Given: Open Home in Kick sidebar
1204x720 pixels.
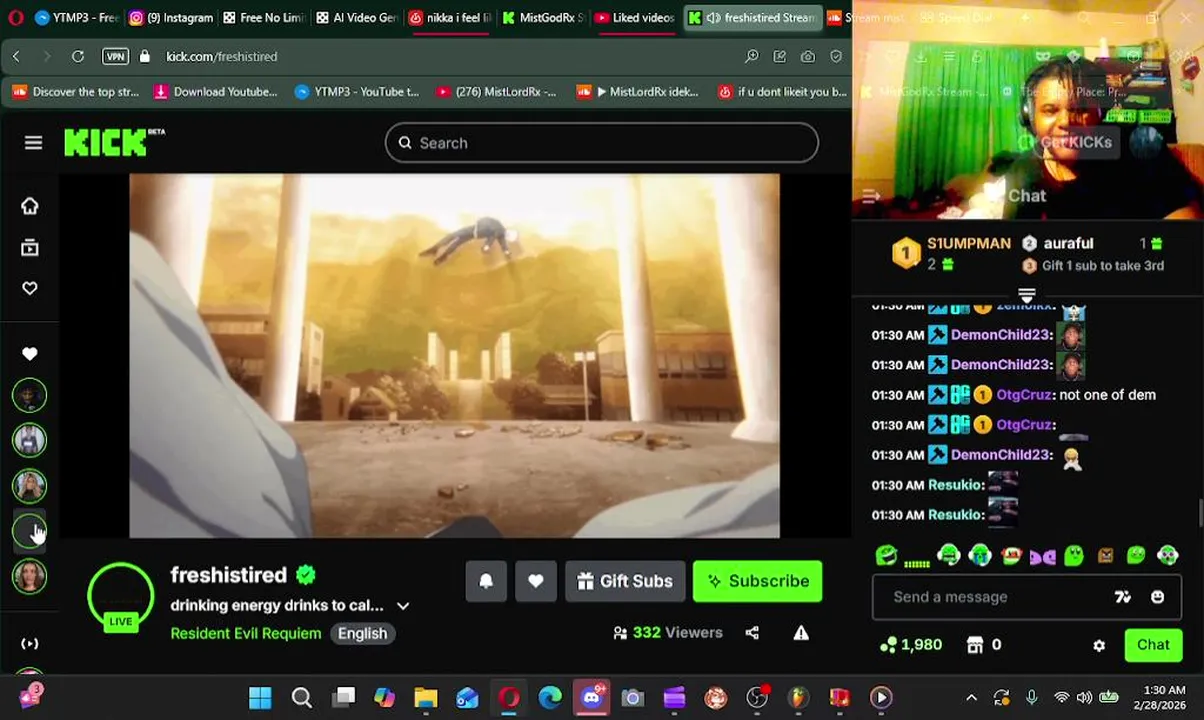Looking at the screenshot, I should (x=30, y=206).
